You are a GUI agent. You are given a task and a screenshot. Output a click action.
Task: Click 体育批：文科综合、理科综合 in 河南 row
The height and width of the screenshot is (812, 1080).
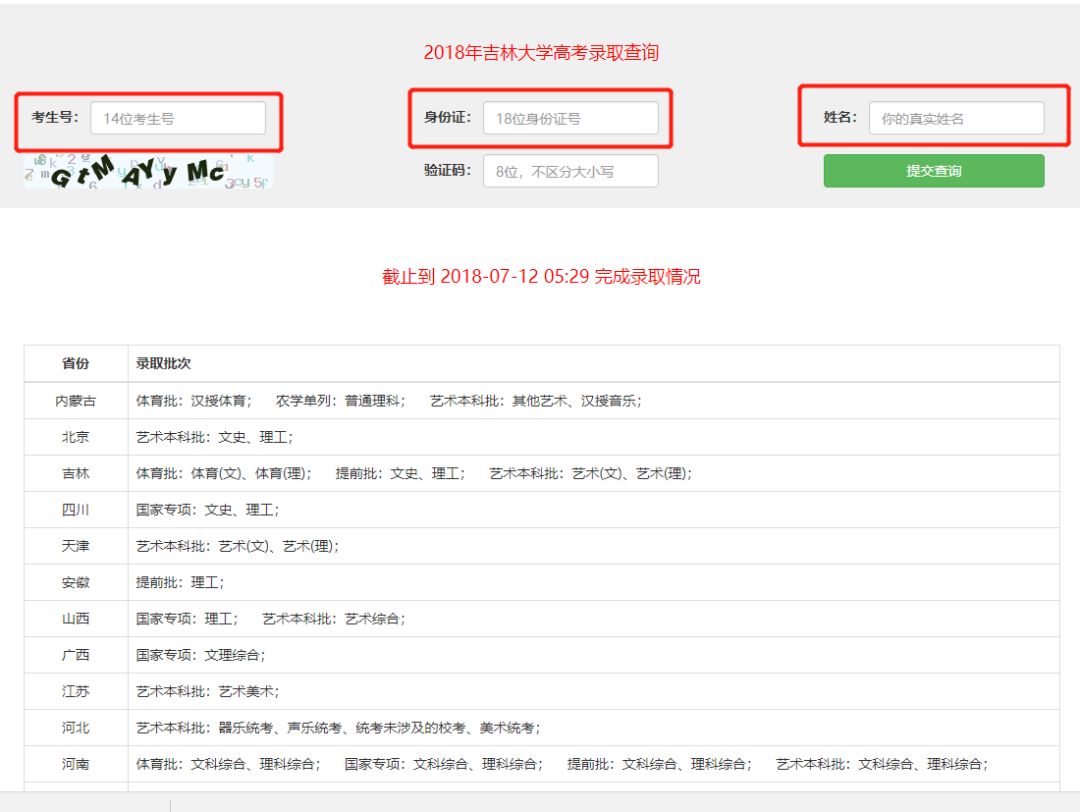(x=229, y=764)
